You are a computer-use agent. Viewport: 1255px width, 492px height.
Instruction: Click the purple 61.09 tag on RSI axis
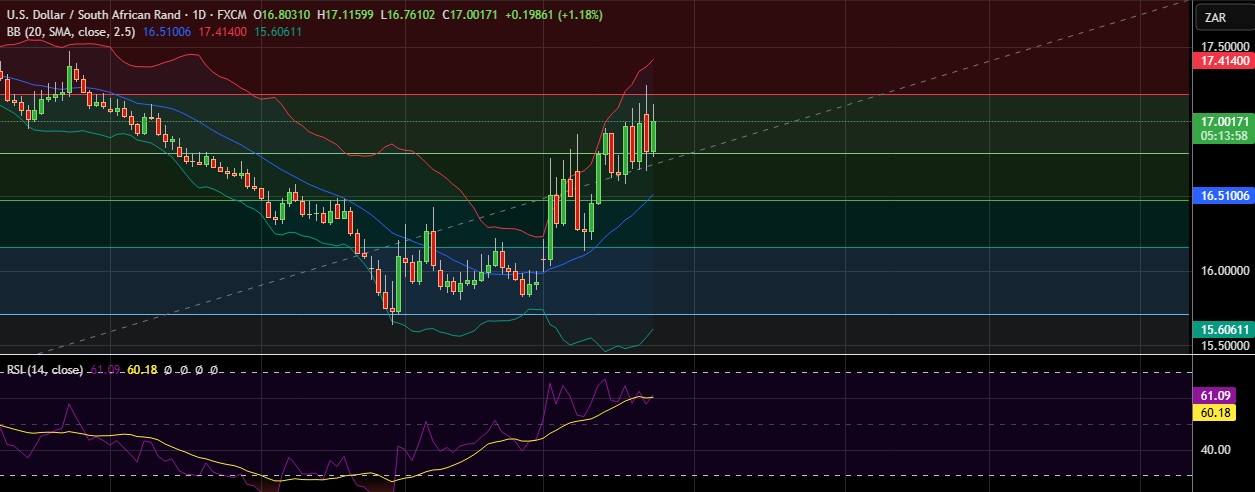click(x=1215, y=396)
